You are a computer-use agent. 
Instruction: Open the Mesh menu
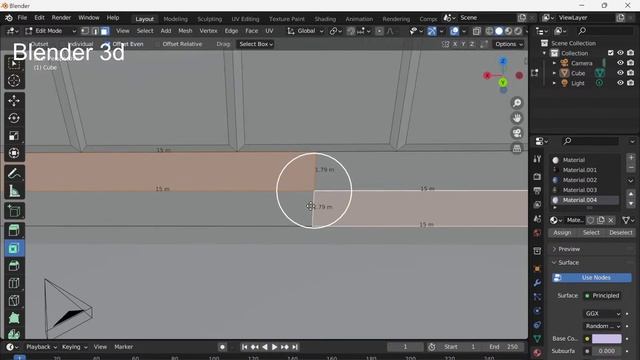click(x=185, y=31)
